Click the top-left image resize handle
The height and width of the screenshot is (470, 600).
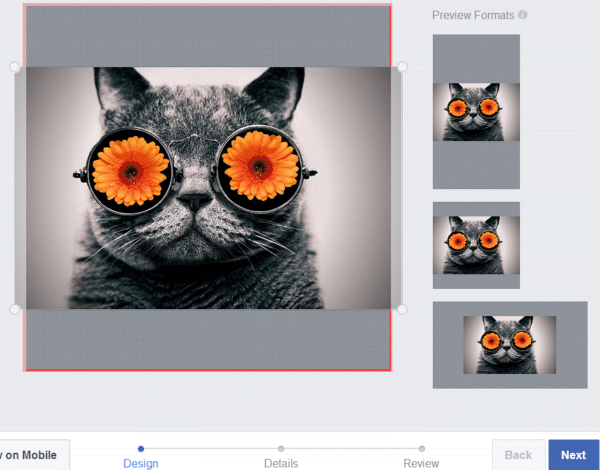(15, 67)
